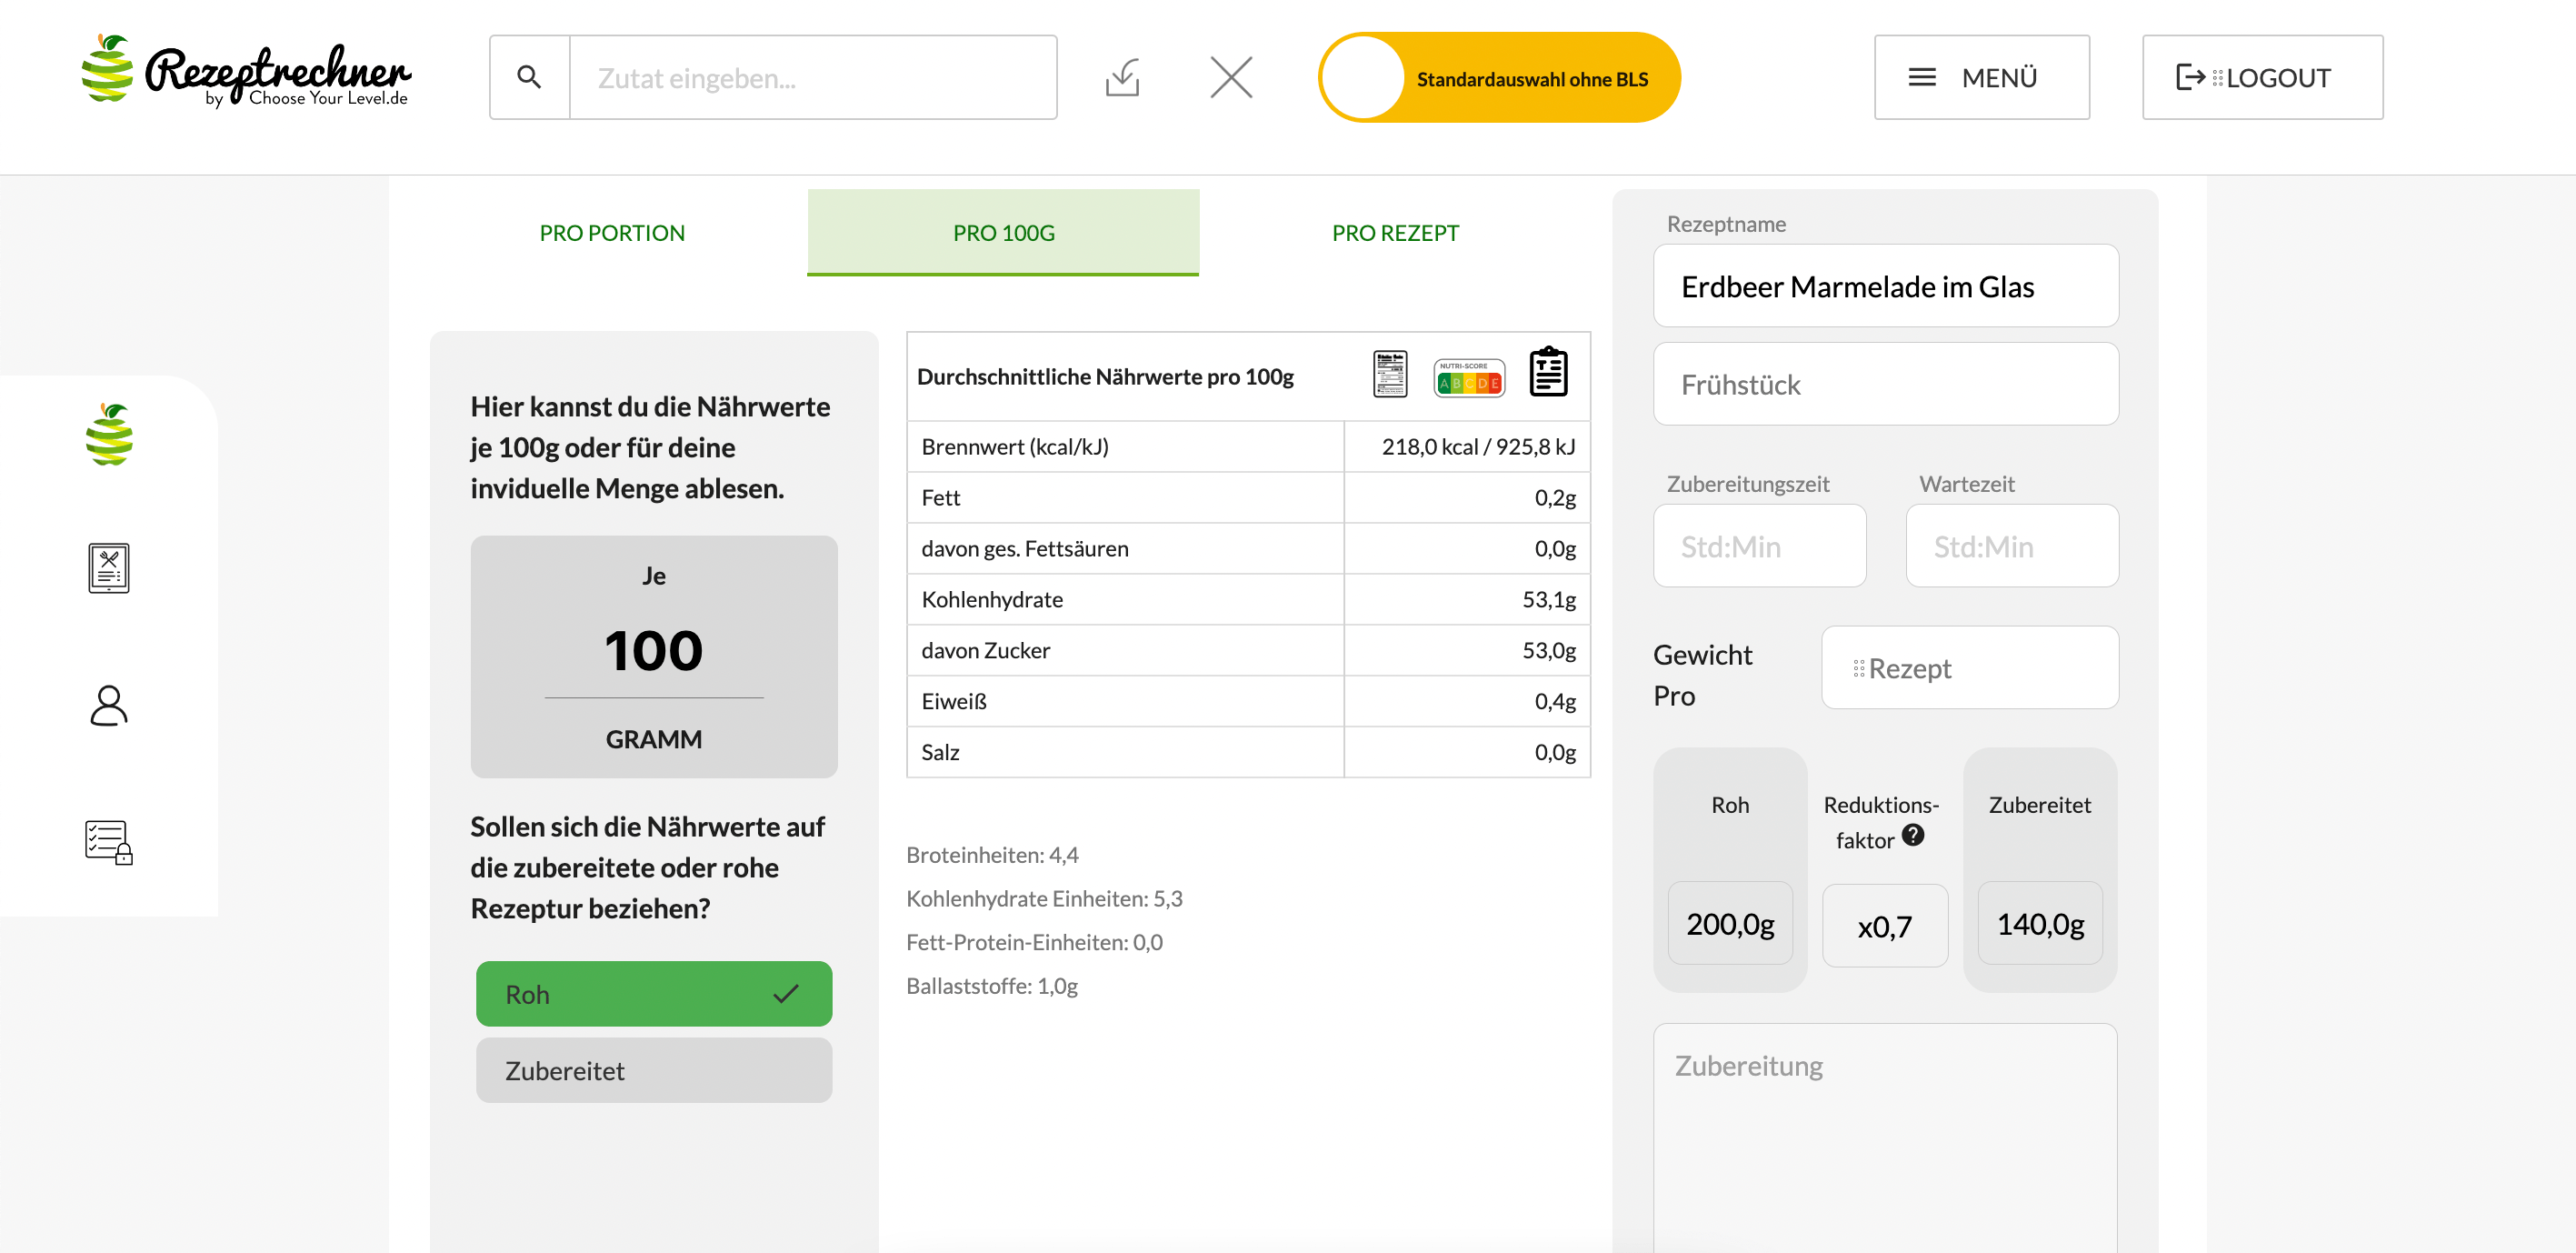Select the Zubereitet option
This screenshot has height=1253, width=2576.
(653, 1070)
